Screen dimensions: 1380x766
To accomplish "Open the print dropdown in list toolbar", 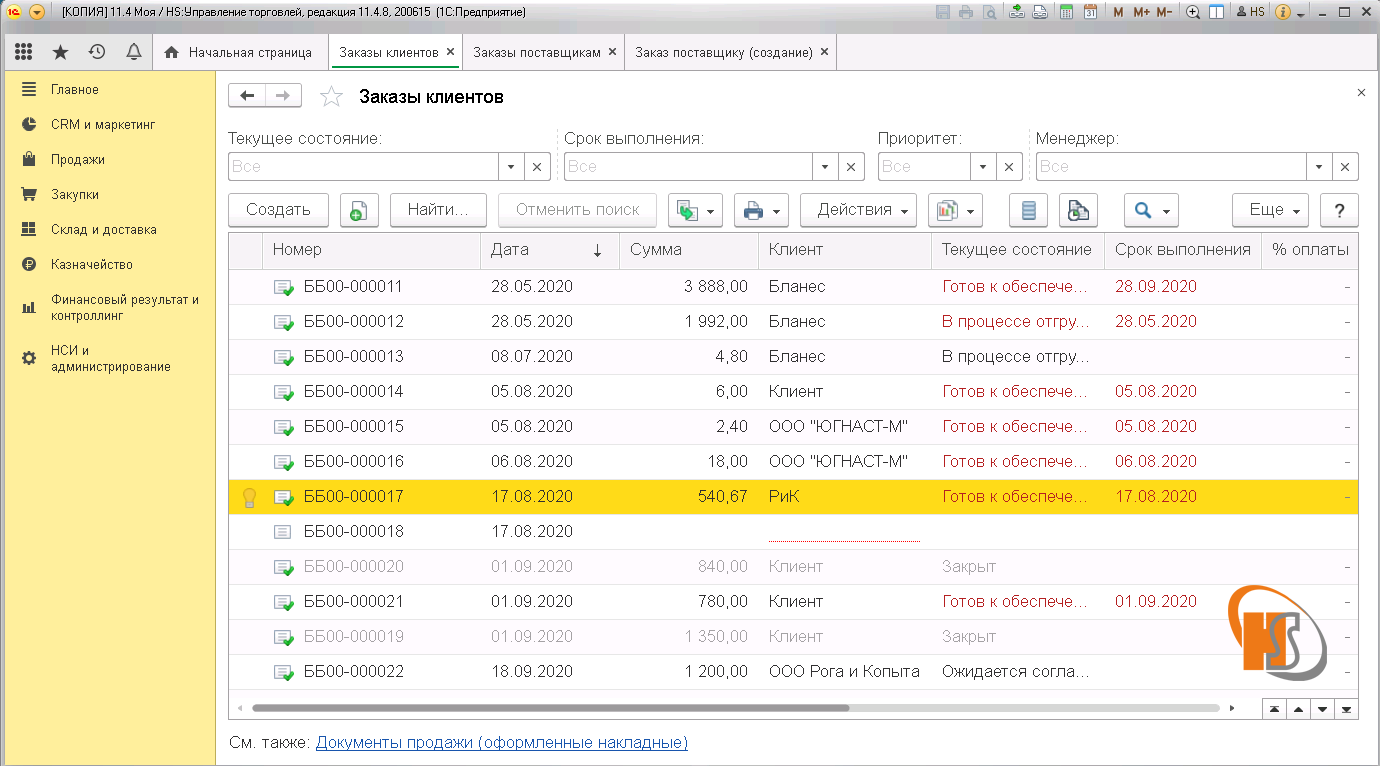I will 762,210.
